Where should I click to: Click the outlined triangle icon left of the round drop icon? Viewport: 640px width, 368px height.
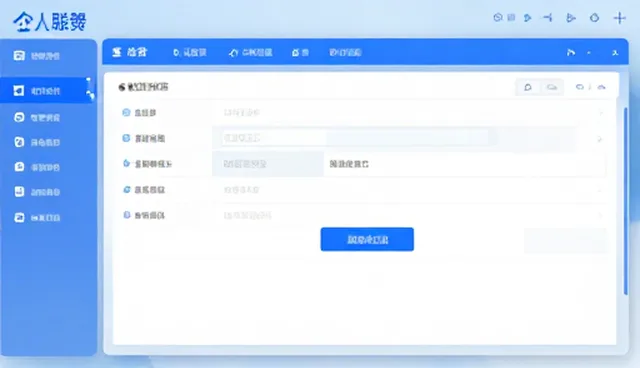click(x=571, y=18)
